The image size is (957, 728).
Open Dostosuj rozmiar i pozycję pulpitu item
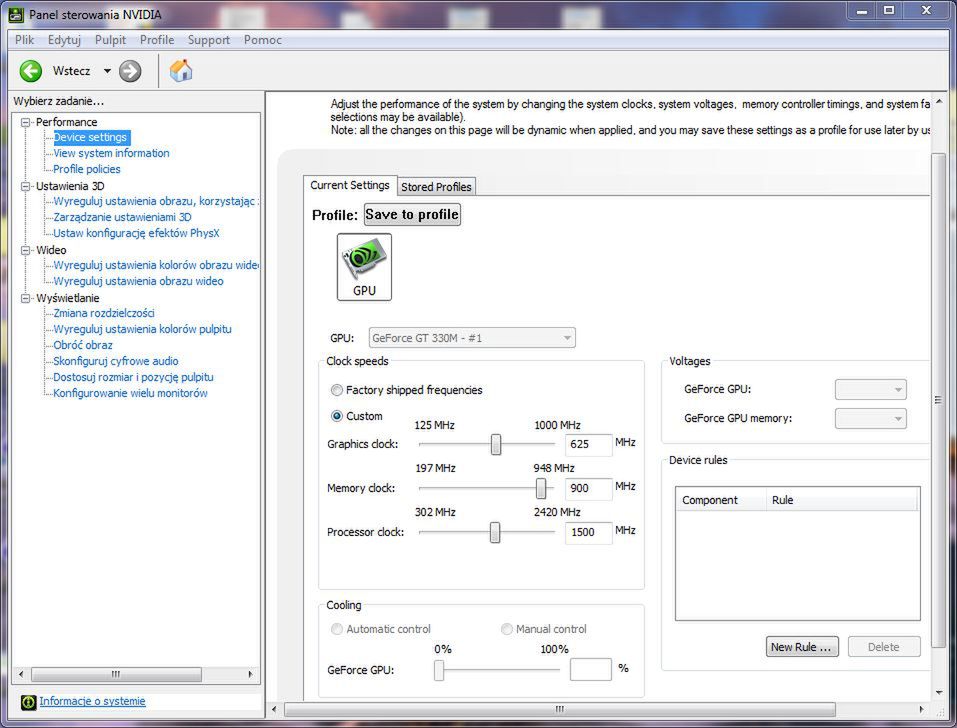(x=133, y=377)
